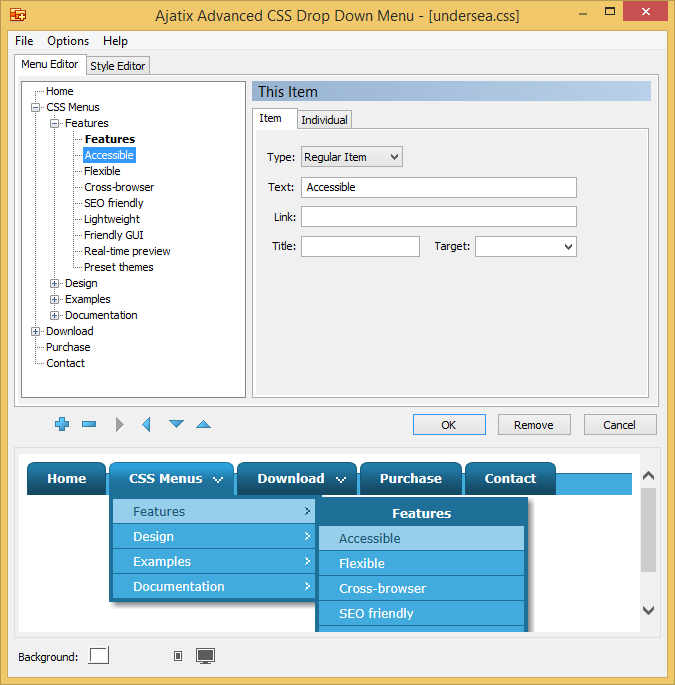Viewport: 675px width, 685px height.
Task: Open the Target dropdown
Action: tap(526, 246)
